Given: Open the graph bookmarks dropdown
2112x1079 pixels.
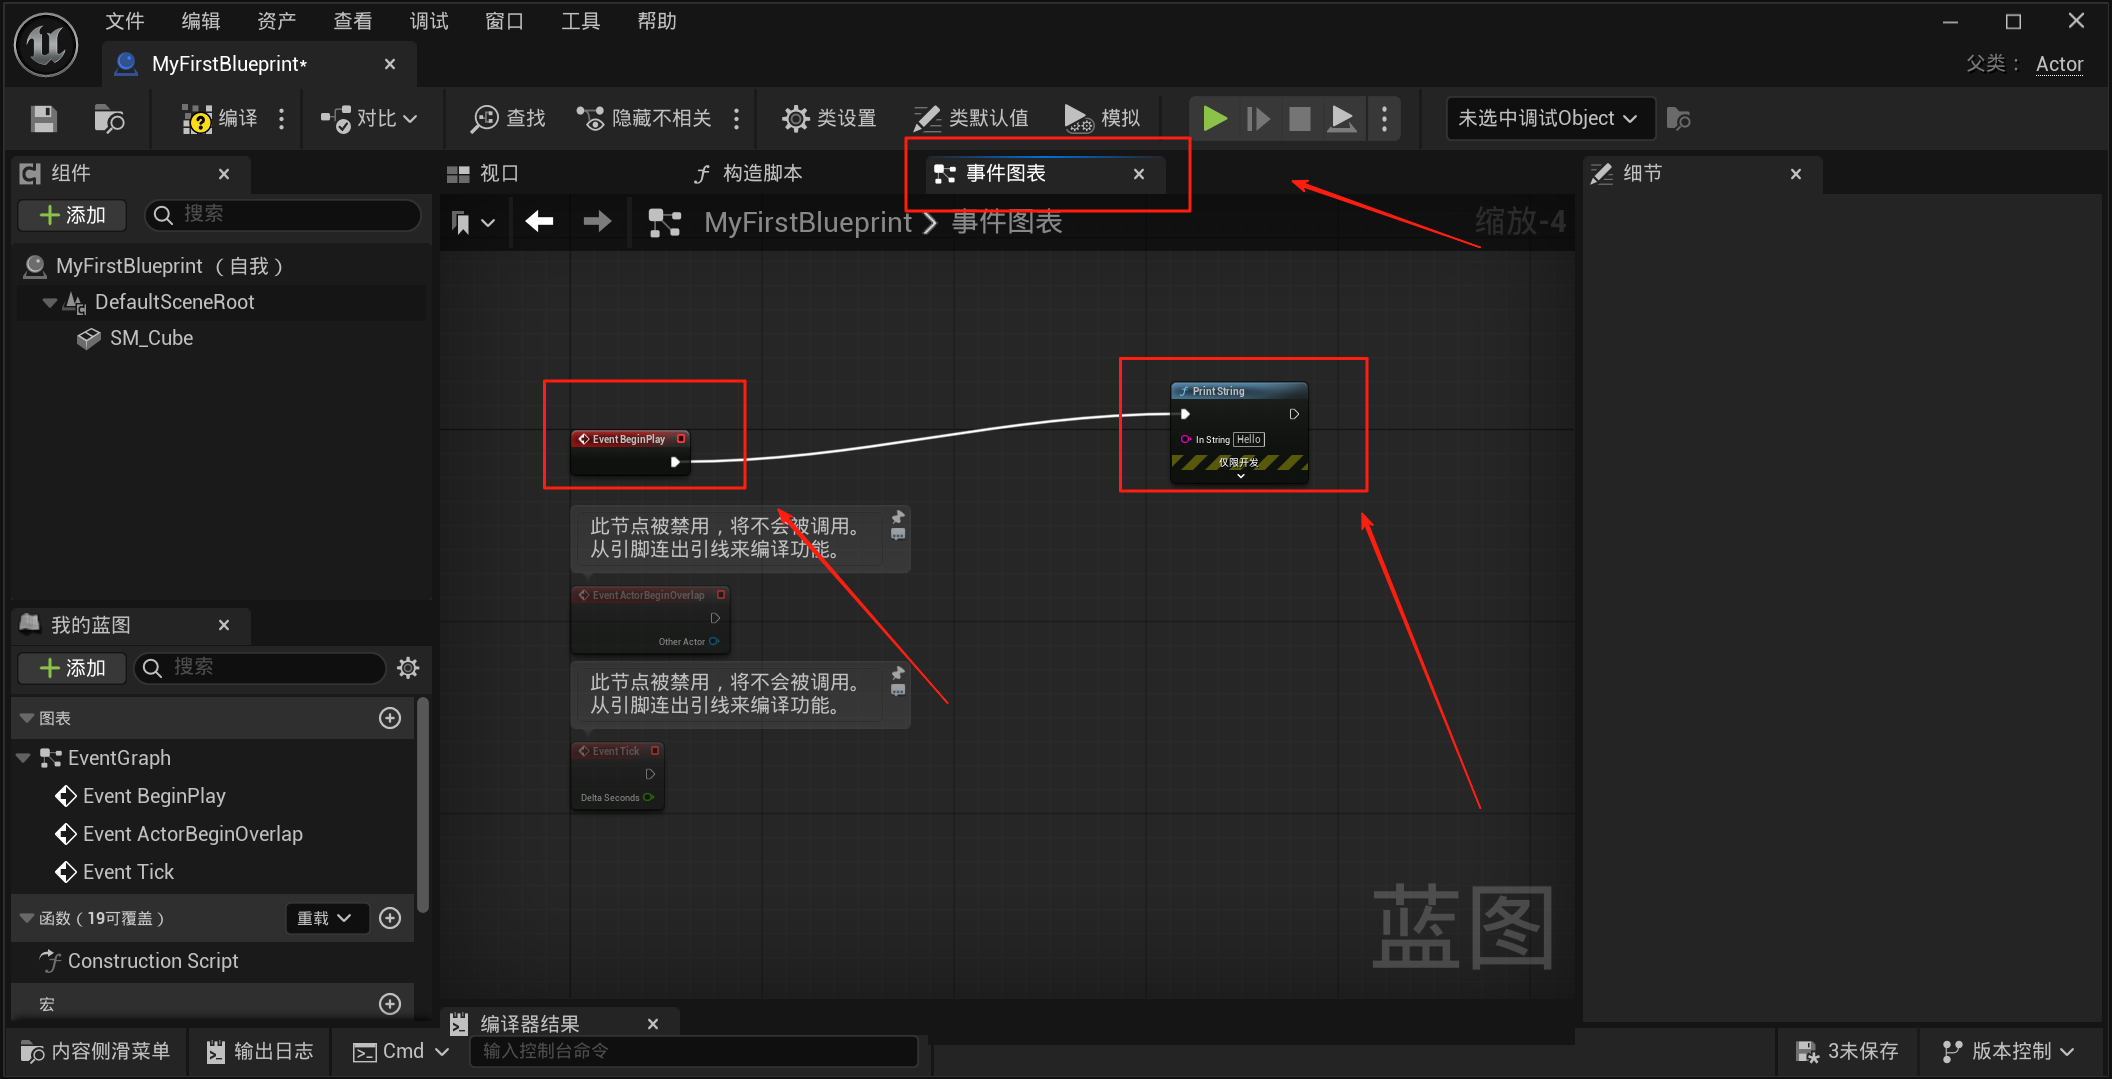Looking at the screenshot, I should [473, 222].
